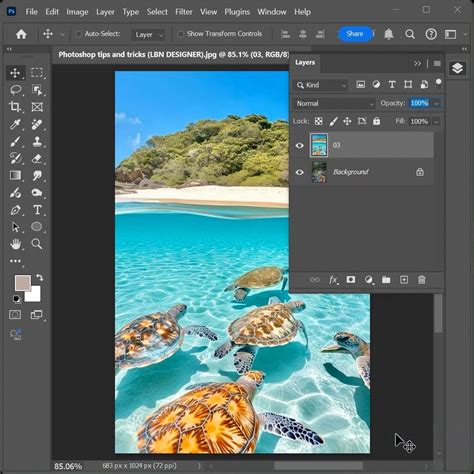This screenshot has width=474, height=474.
Task: Select the Eraser tool
Action: [37, 158]
